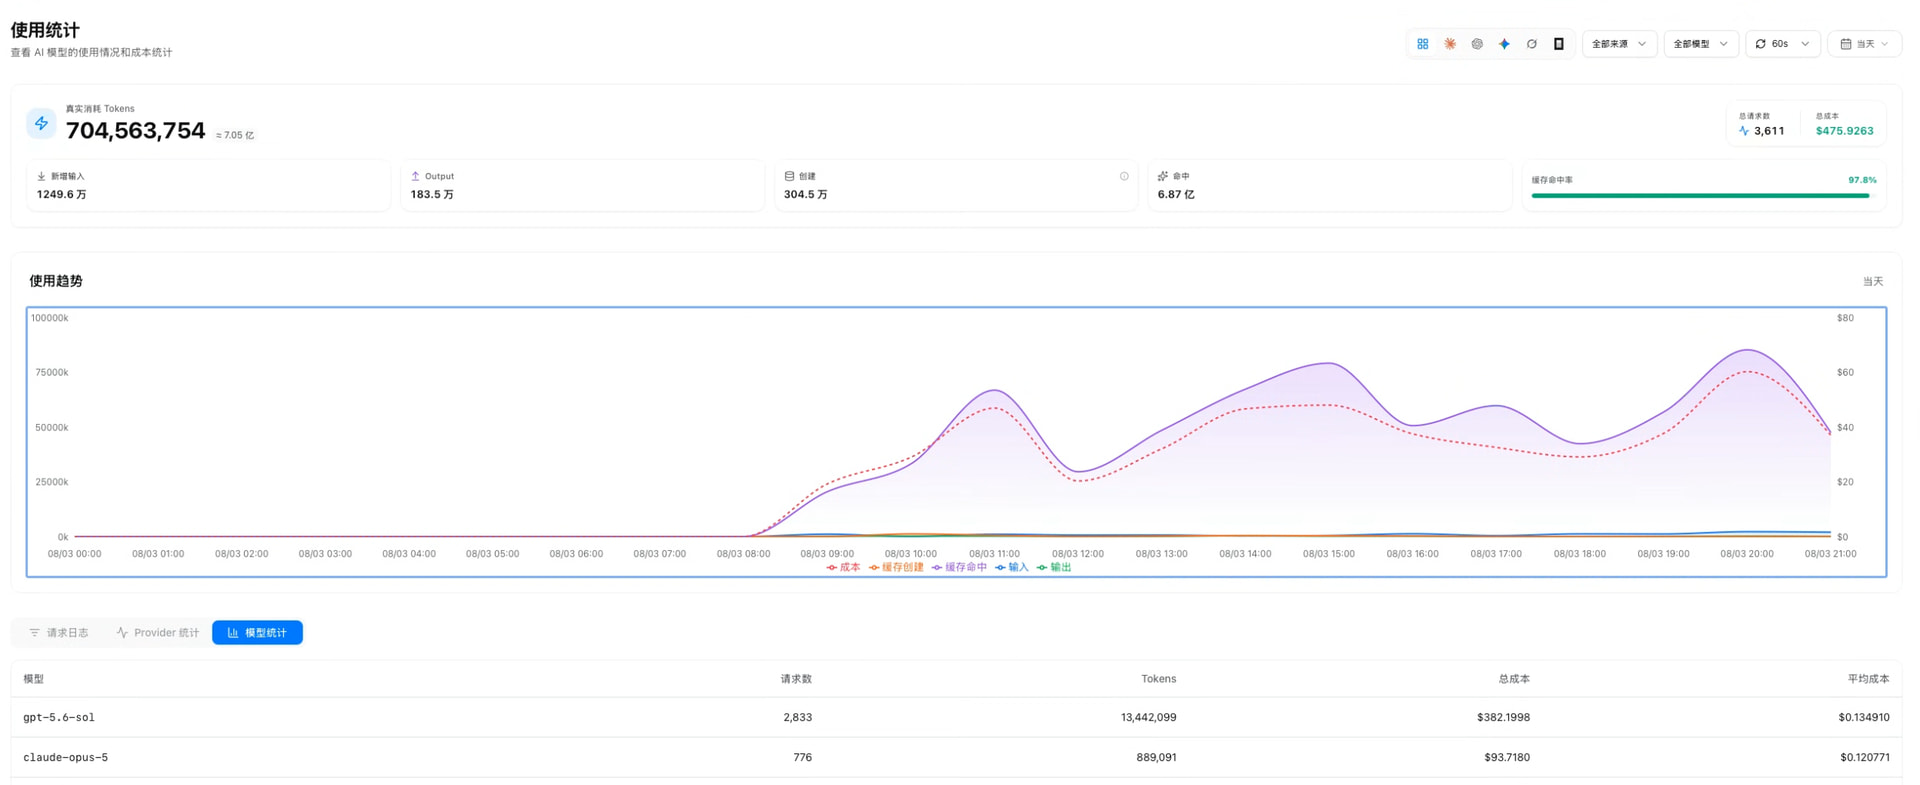Filter by the OpenAI logo icon
1920x785 pixels.
(x=1477, y=44)
